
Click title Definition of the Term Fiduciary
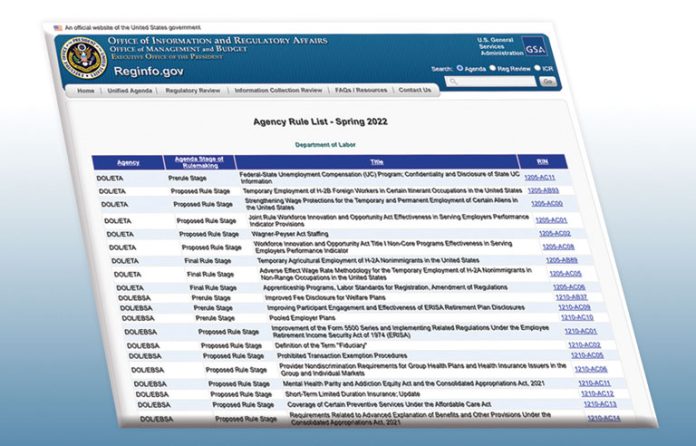point(320,345)
